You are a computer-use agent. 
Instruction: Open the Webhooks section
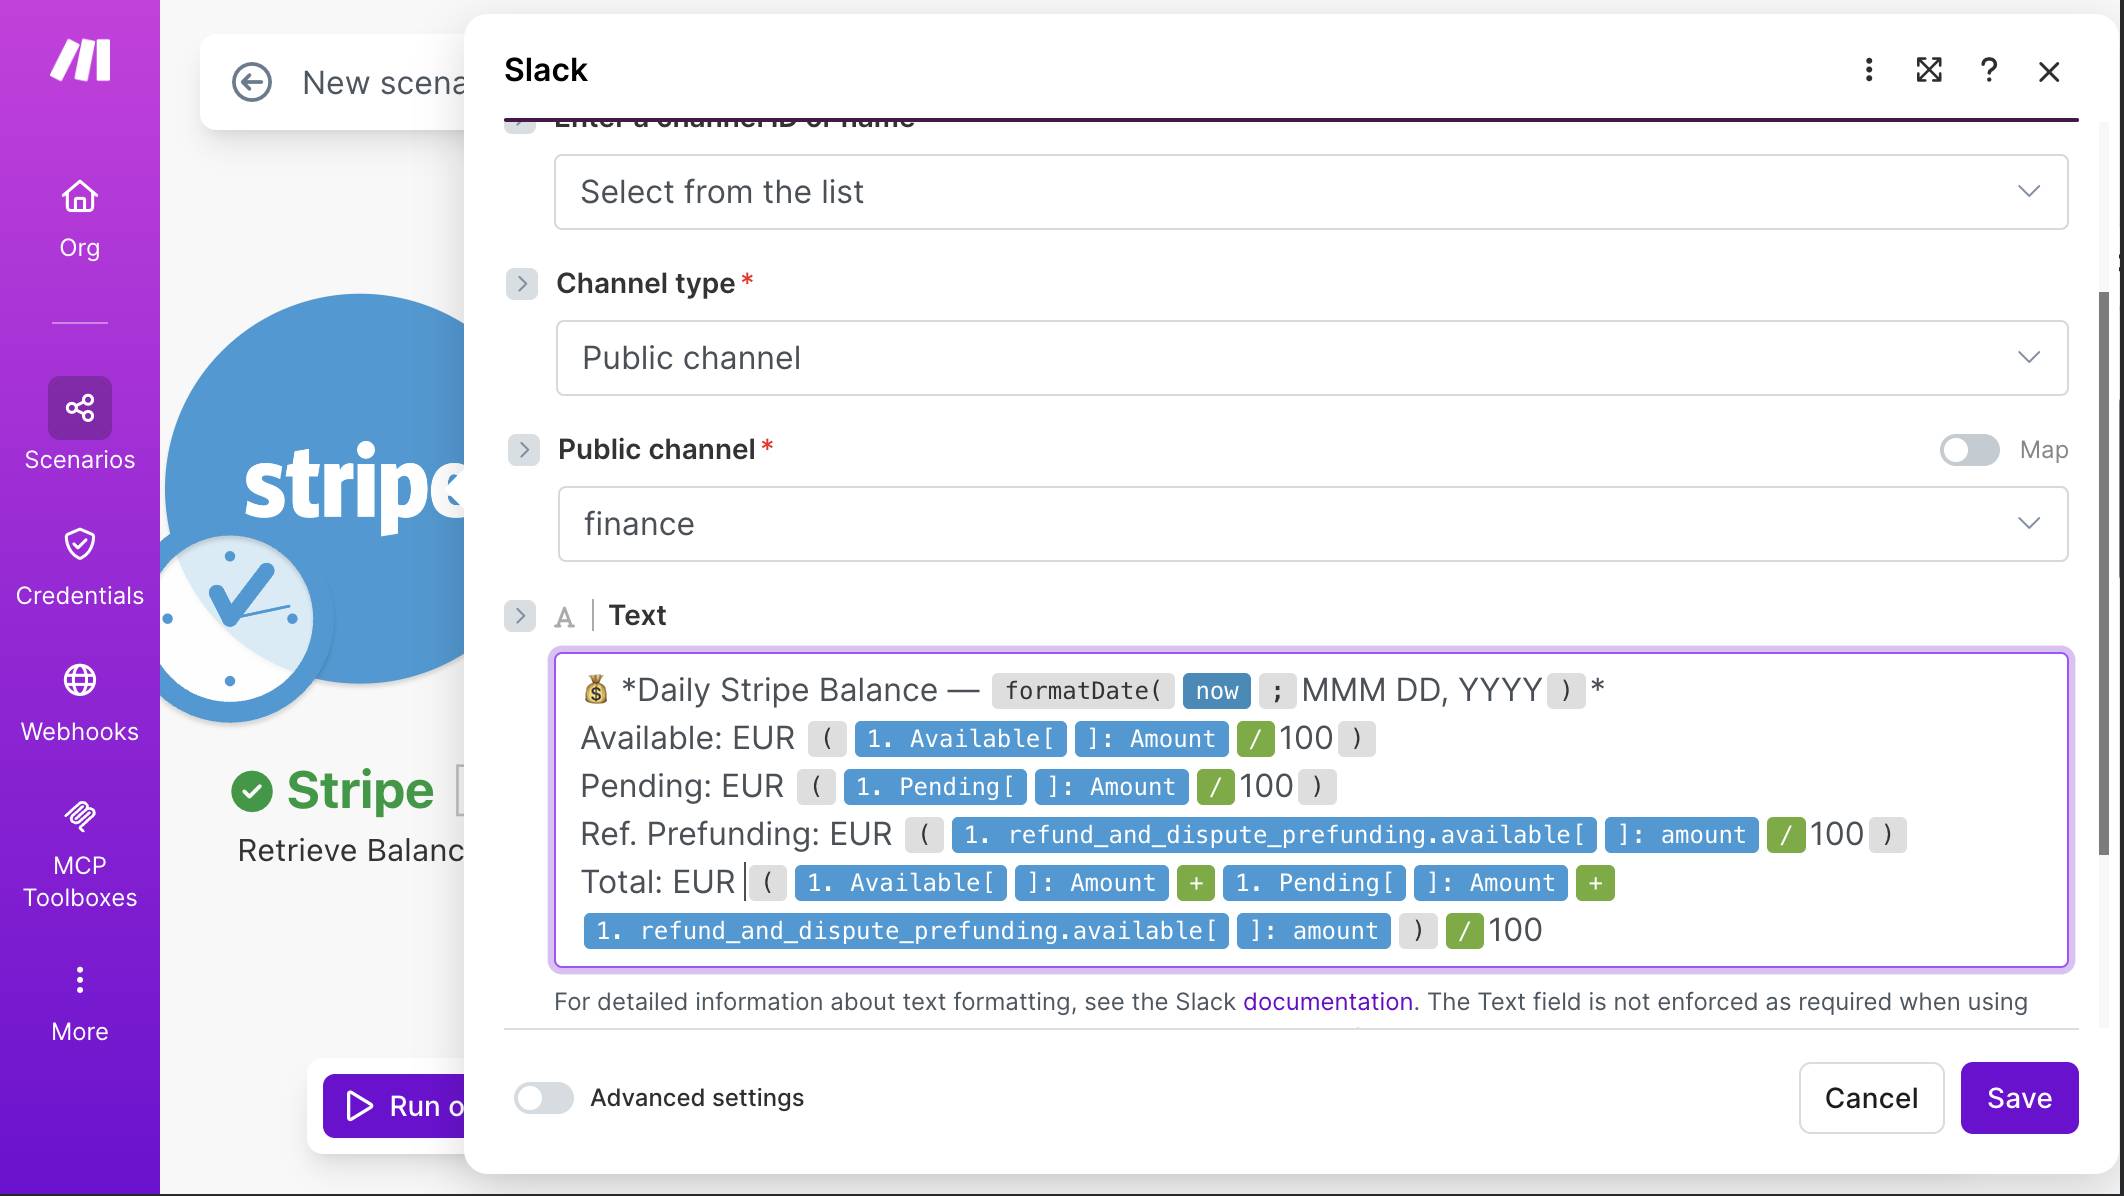[79, 700]
